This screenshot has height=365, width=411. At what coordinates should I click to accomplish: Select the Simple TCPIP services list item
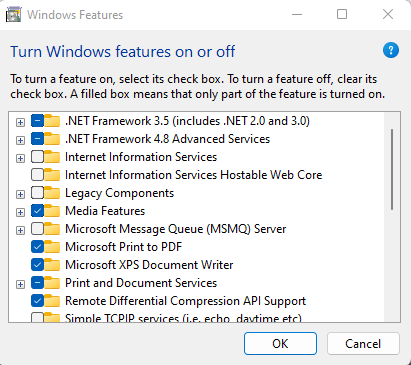[183, 318]
